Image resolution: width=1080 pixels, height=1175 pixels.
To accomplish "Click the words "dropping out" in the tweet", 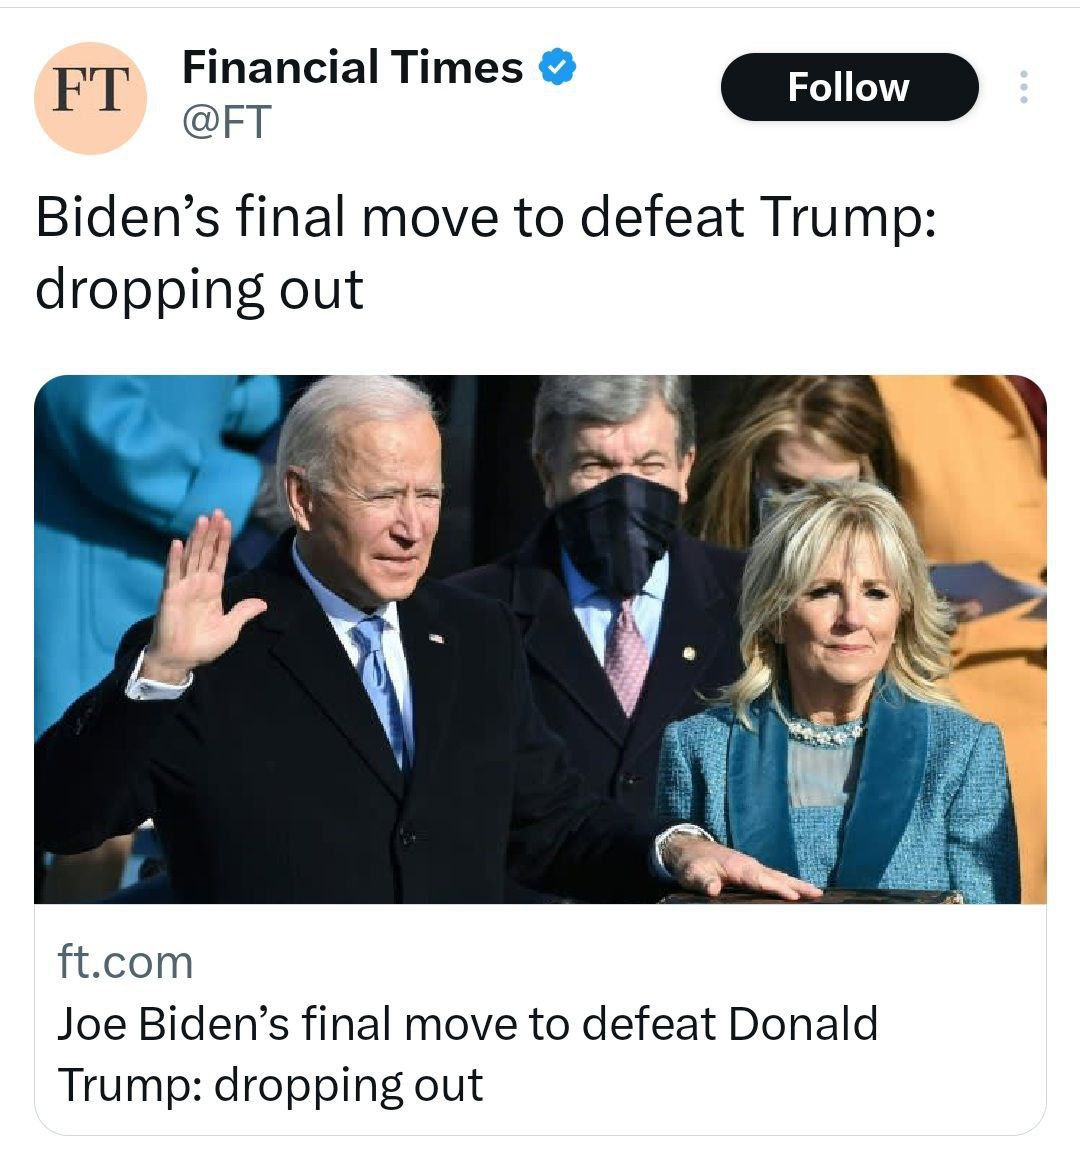I will (199, 290).
